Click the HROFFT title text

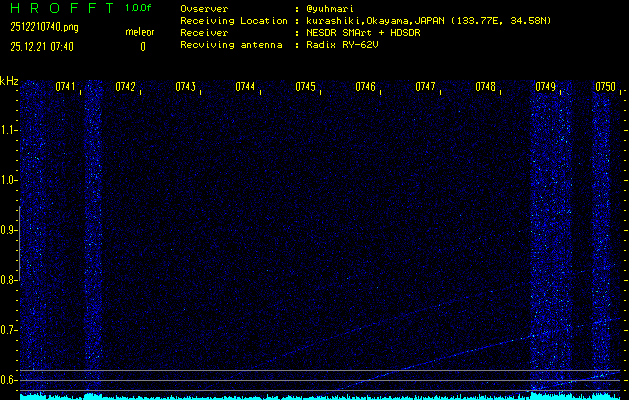tap(55, 8)
